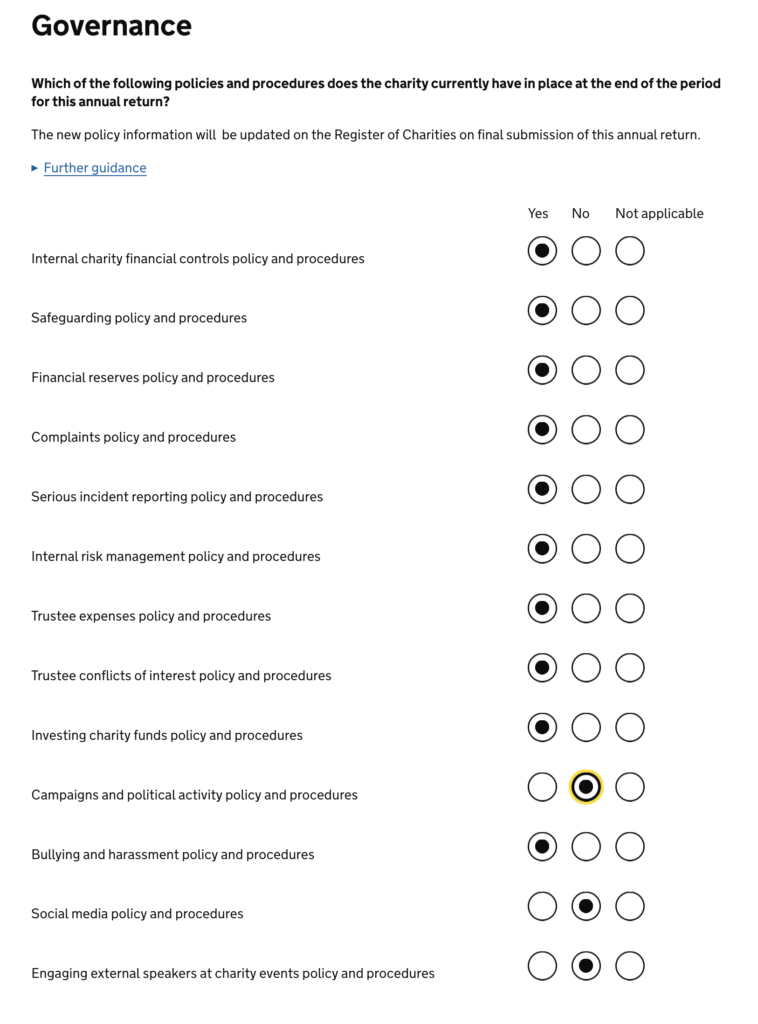The height and width of the screenshot is (1024, 758).
Task: Select Not applicable for Social media policy
Action: point(630,906)
